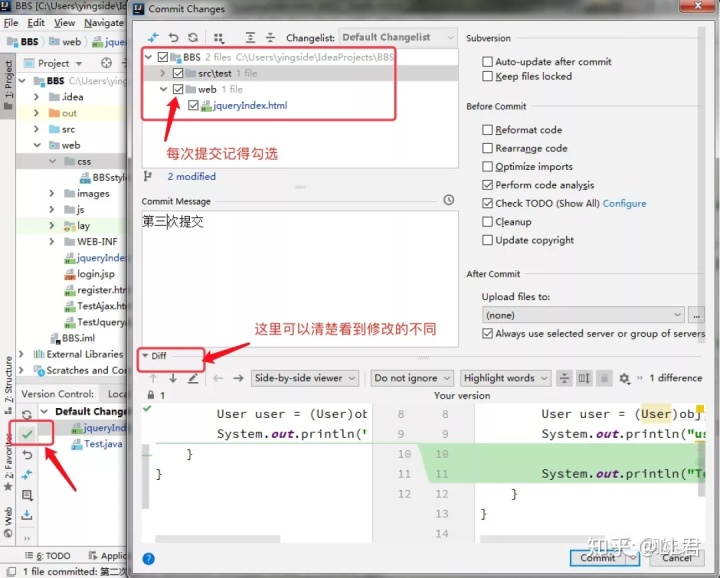Click Refresh icon in Version Control panel
This screenshot has height=578, width=720.
coord(27,415)
